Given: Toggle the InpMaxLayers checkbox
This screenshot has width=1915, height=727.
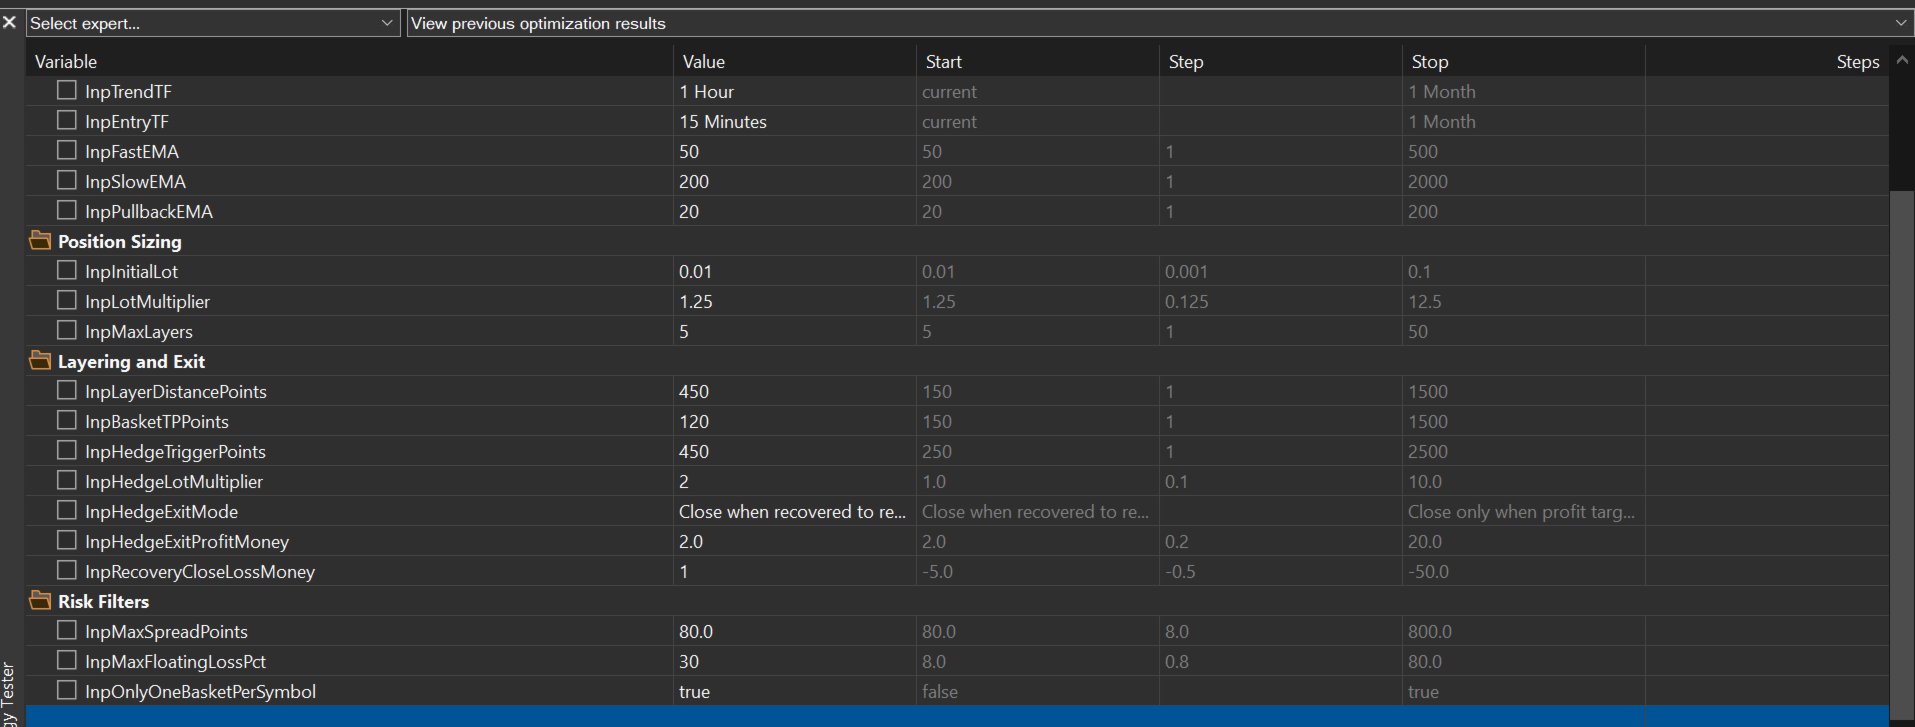Looking at the screenshot, I should coord(67,330).
